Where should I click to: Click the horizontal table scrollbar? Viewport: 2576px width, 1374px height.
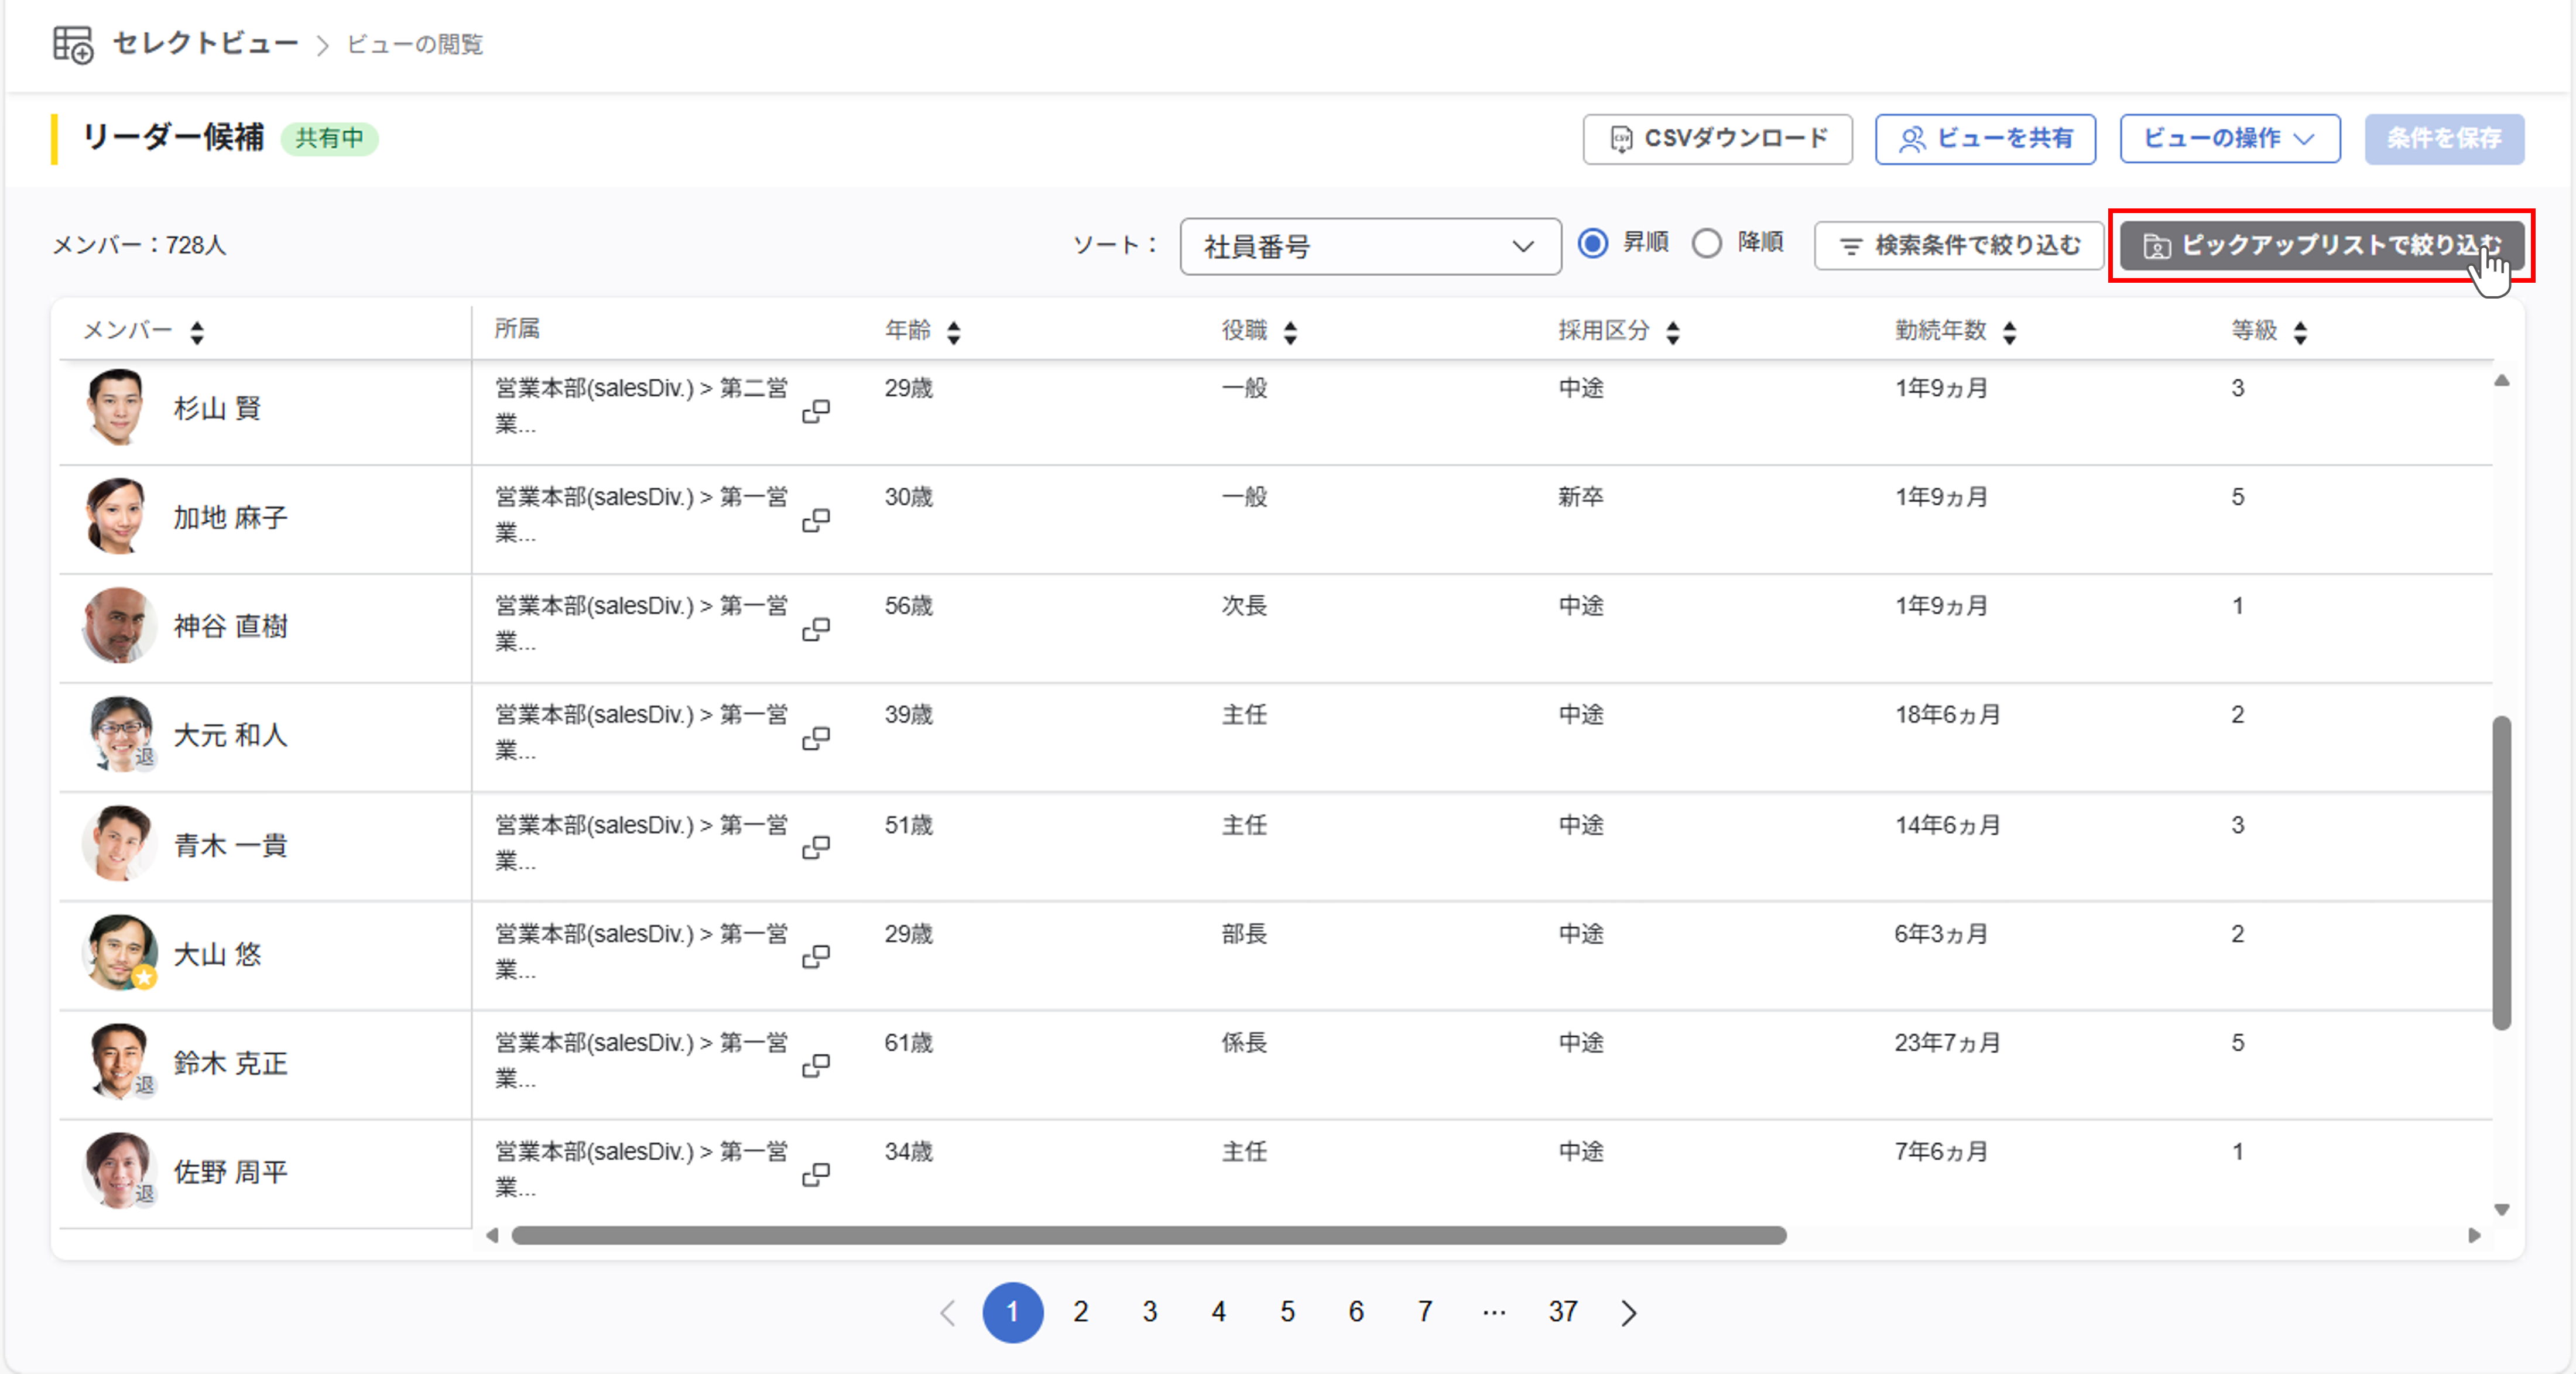click(1148, 1235)
